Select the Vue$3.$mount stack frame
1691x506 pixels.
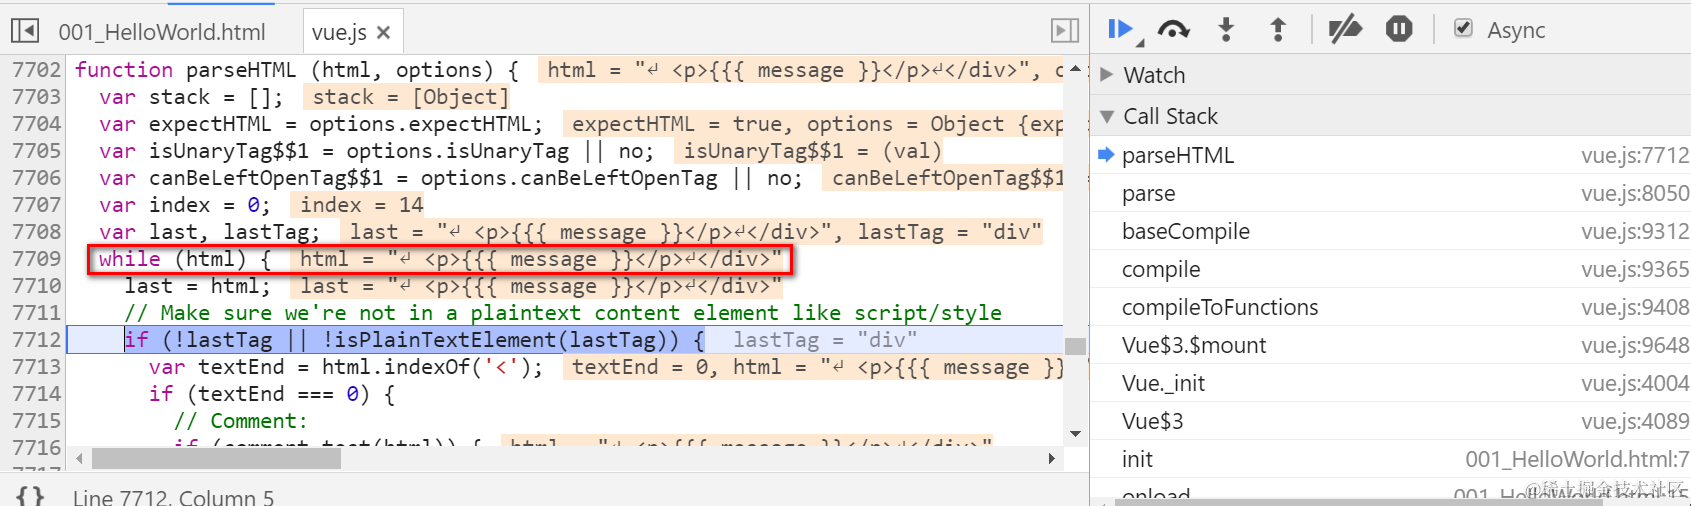1391,345
